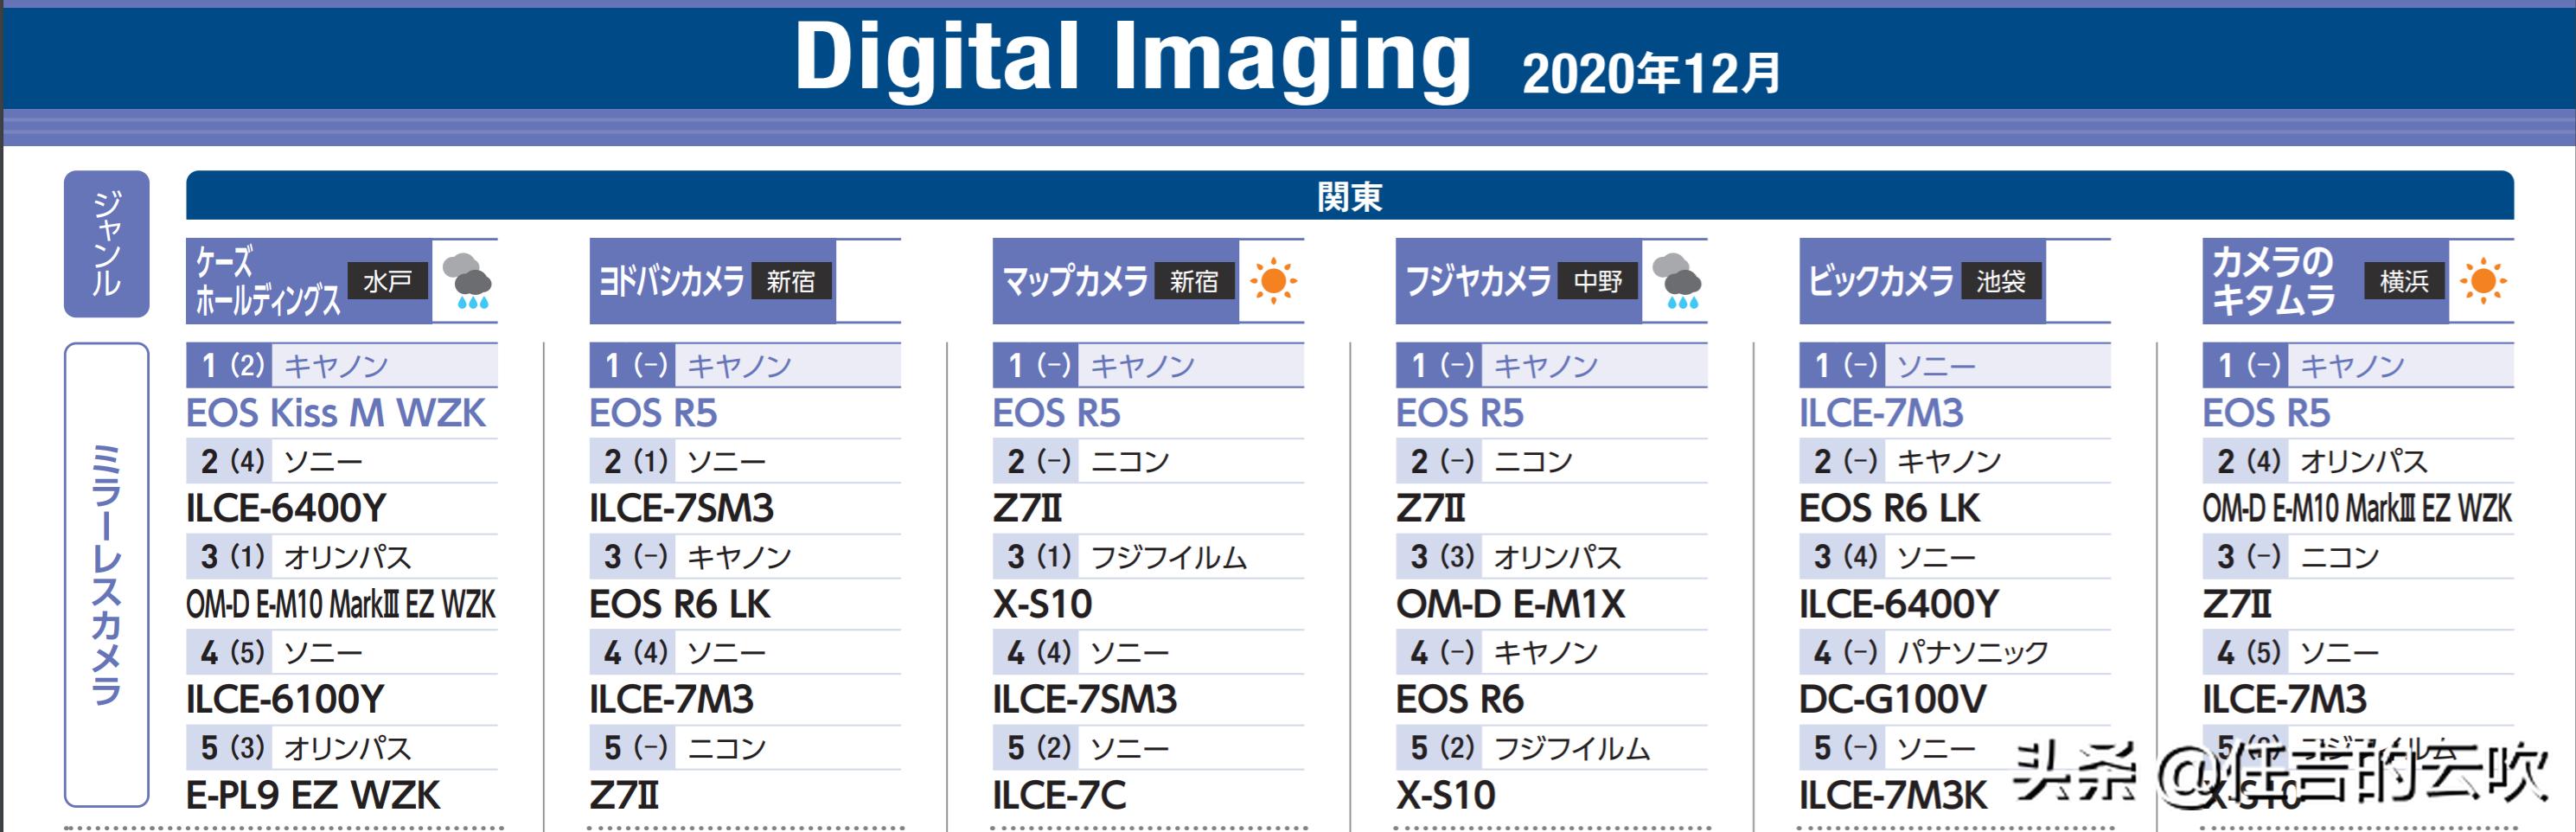This screenshot has height=832, width=2576.
Task: Select "EOS R6 LK" in the ヨドバシカメラ column
Action: click(x=680, y=604)
